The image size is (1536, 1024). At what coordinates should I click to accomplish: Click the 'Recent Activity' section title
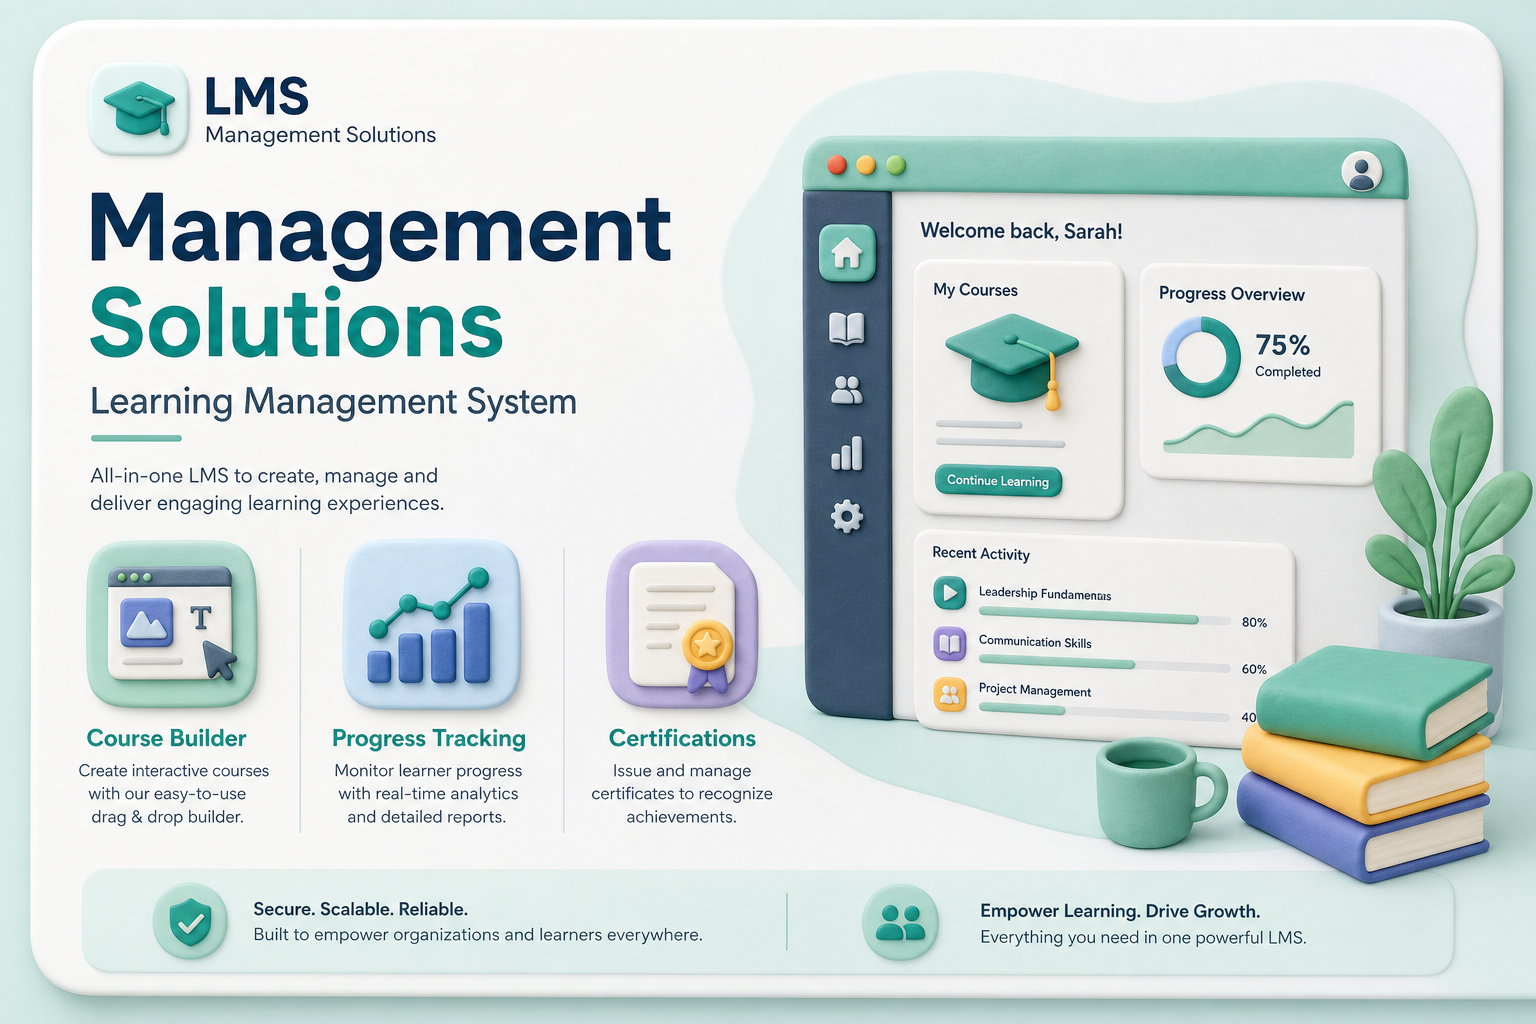click(x=981, y=553)
